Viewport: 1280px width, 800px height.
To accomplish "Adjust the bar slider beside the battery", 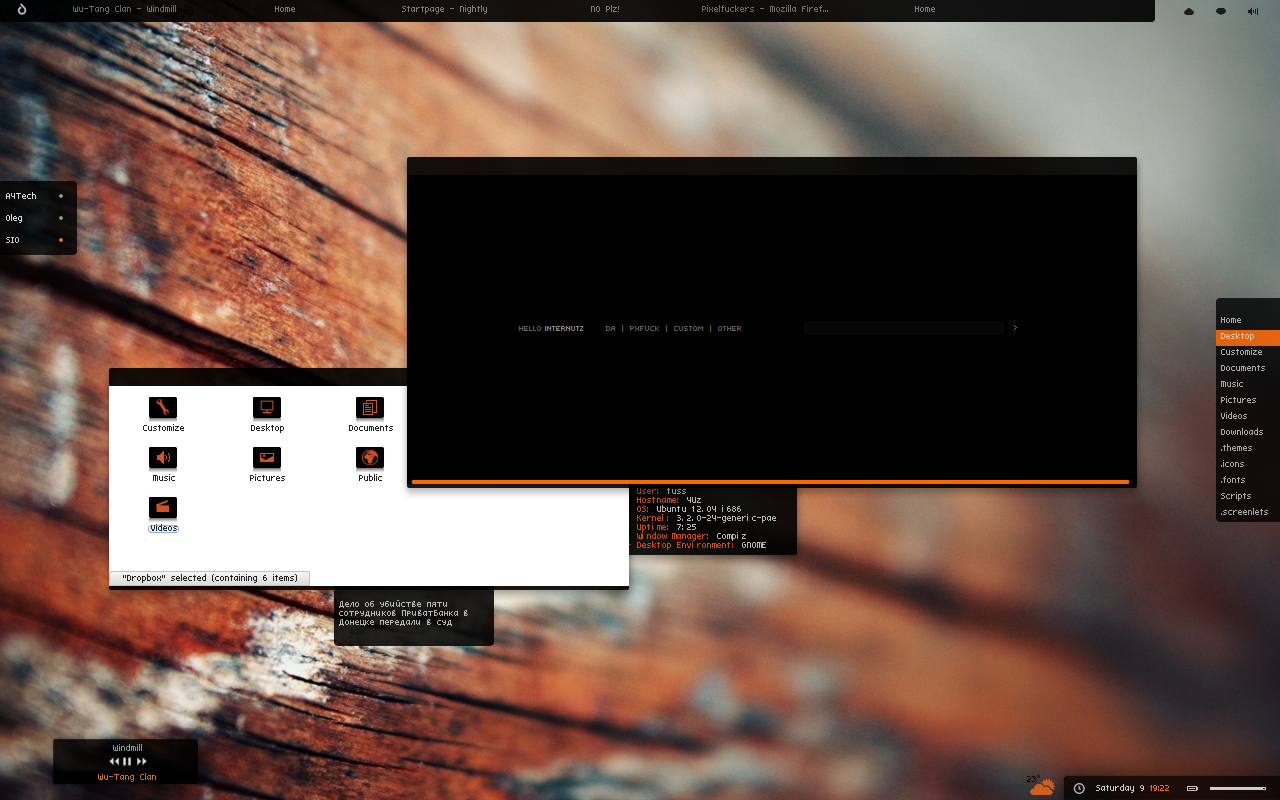I will (1237, 788).
